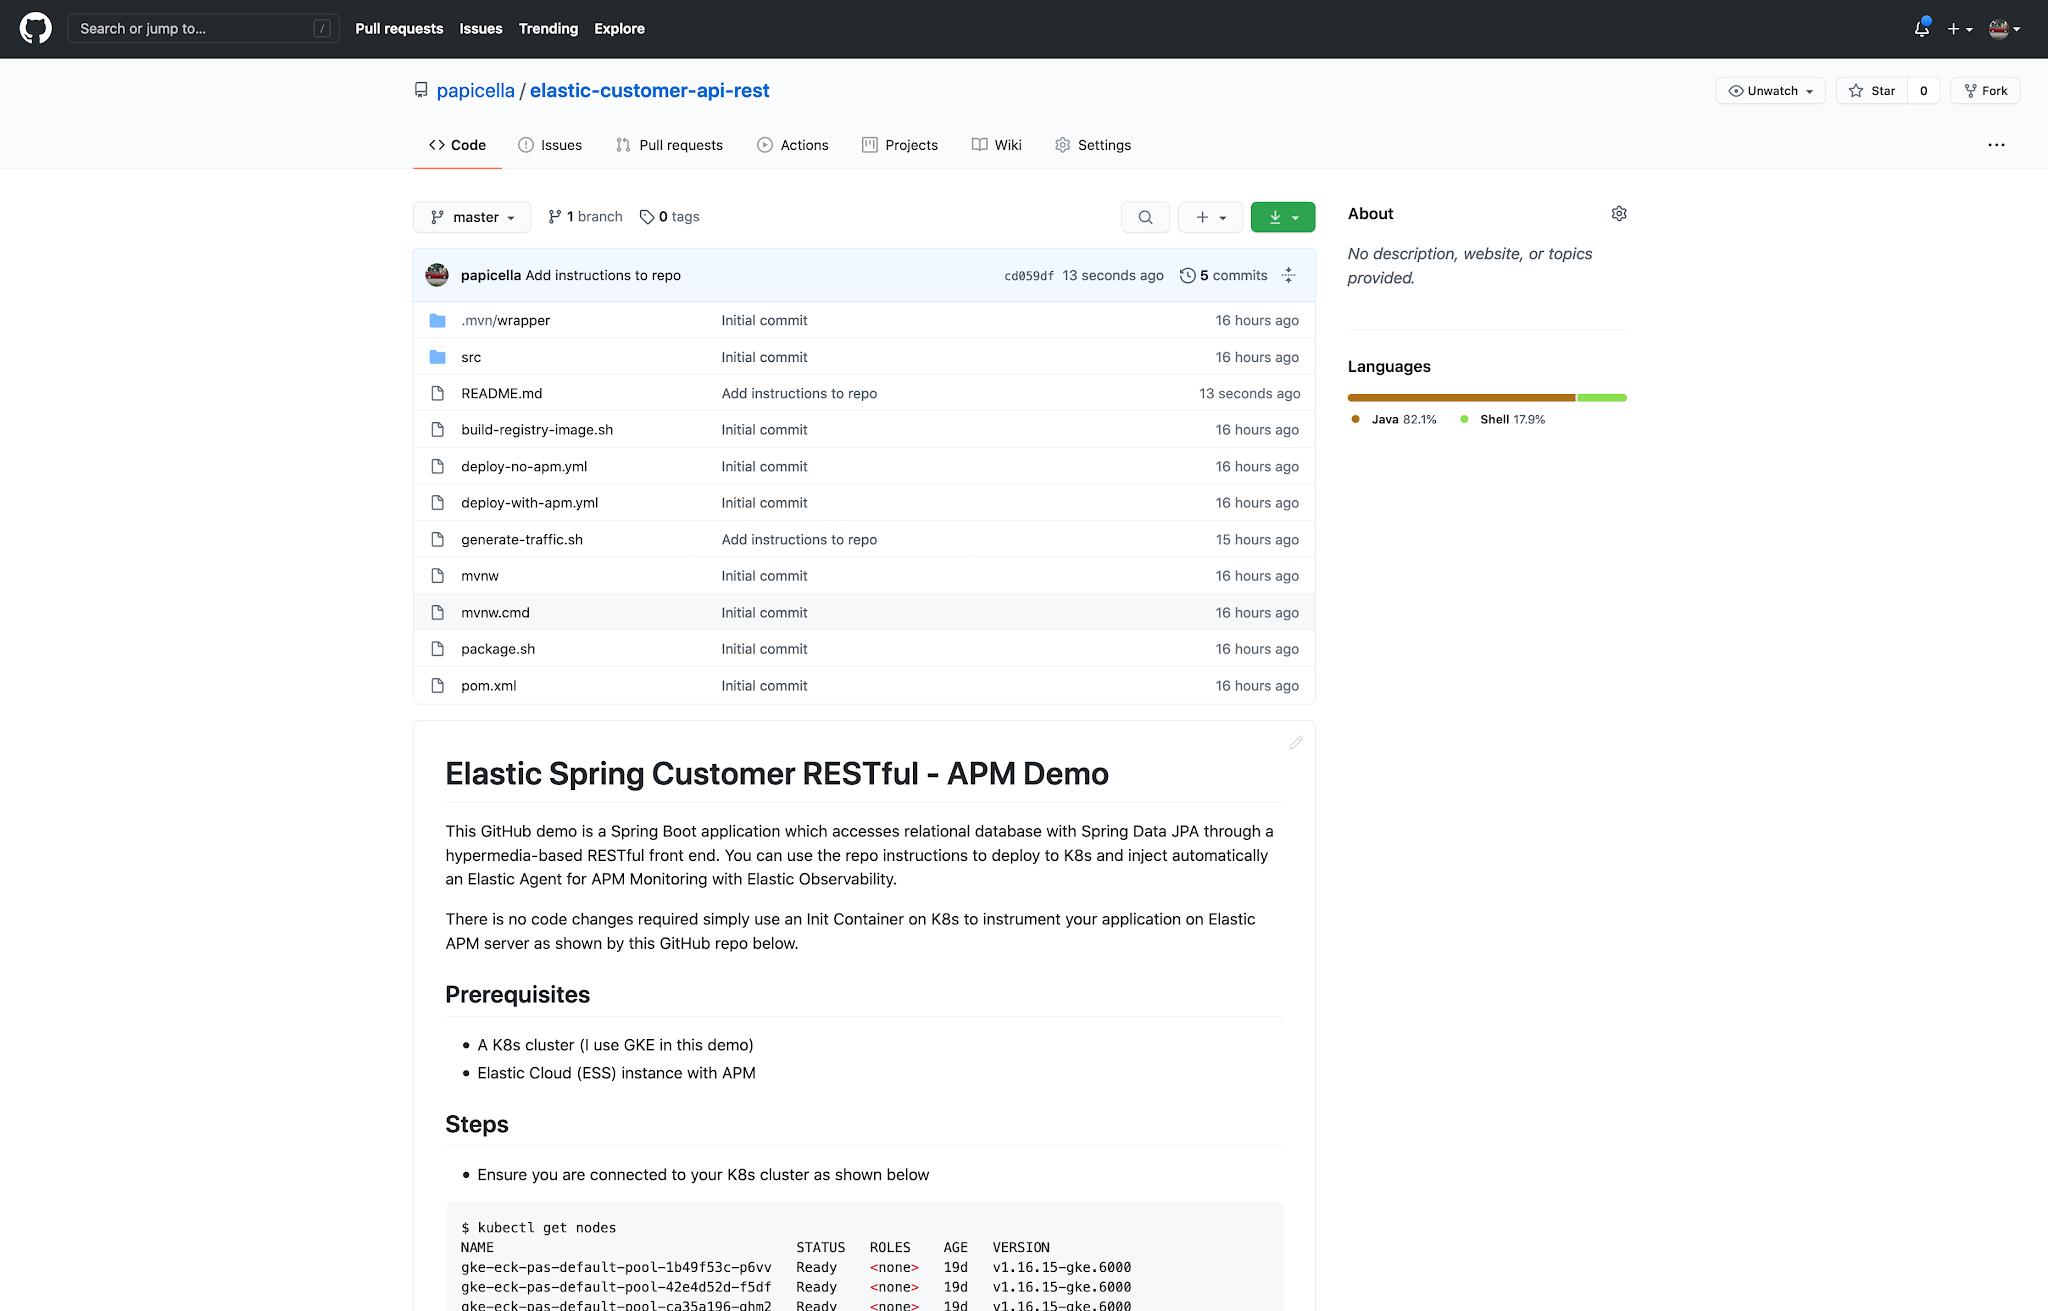View the 1 branch link
Screen dimensions: 2048x1311
tap(586, 217)
